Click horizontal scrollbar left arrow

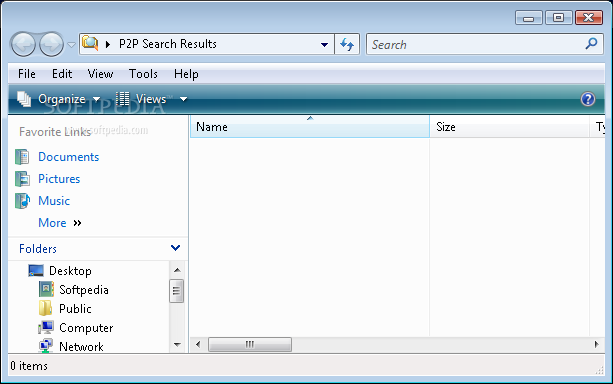point(198,345)
